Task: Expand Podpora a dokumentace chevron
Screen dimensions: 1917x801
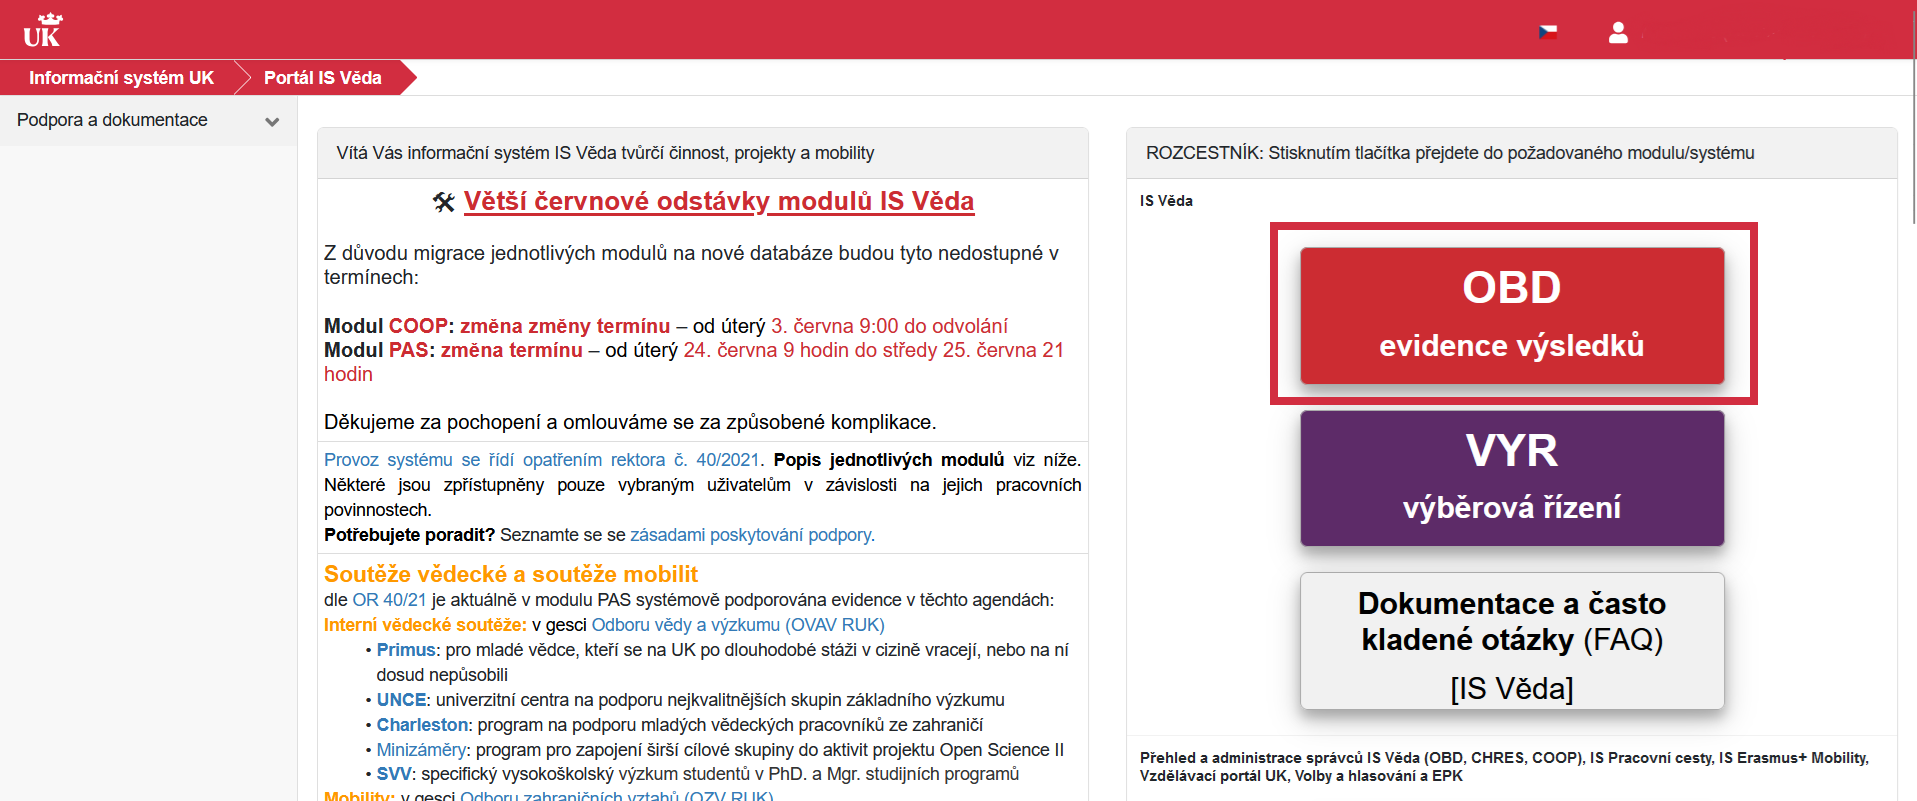Action: point(272,122)
